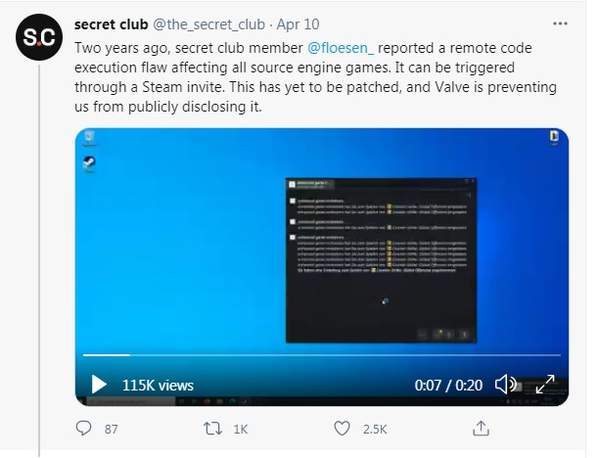Click the third checkbox in the dark Steam window

coord(293,237)
